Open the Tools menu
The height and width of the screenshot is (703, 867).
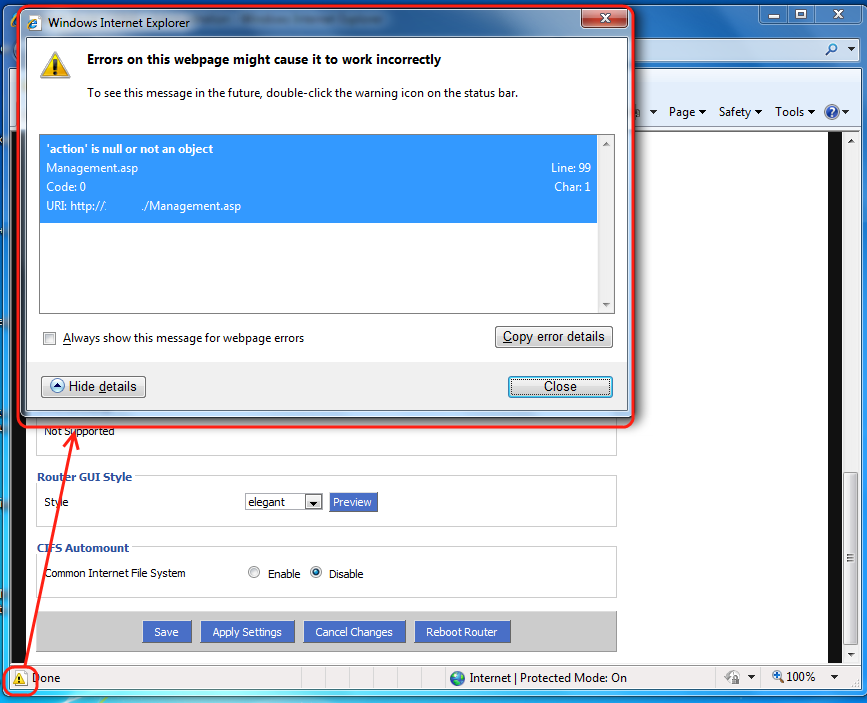pyautogui.click(x=795, y=112)
